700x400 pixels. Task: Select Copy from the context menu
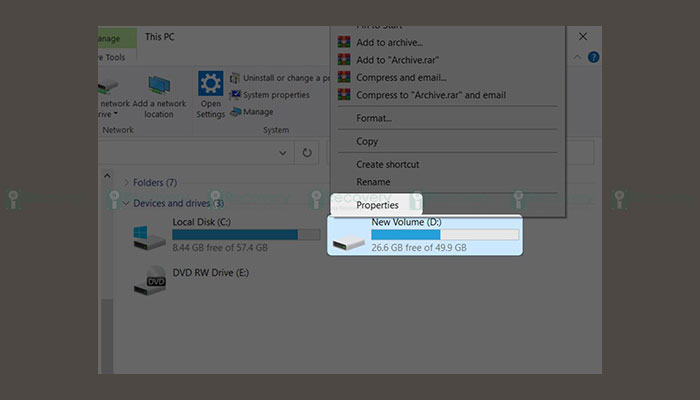pos(367,142)
